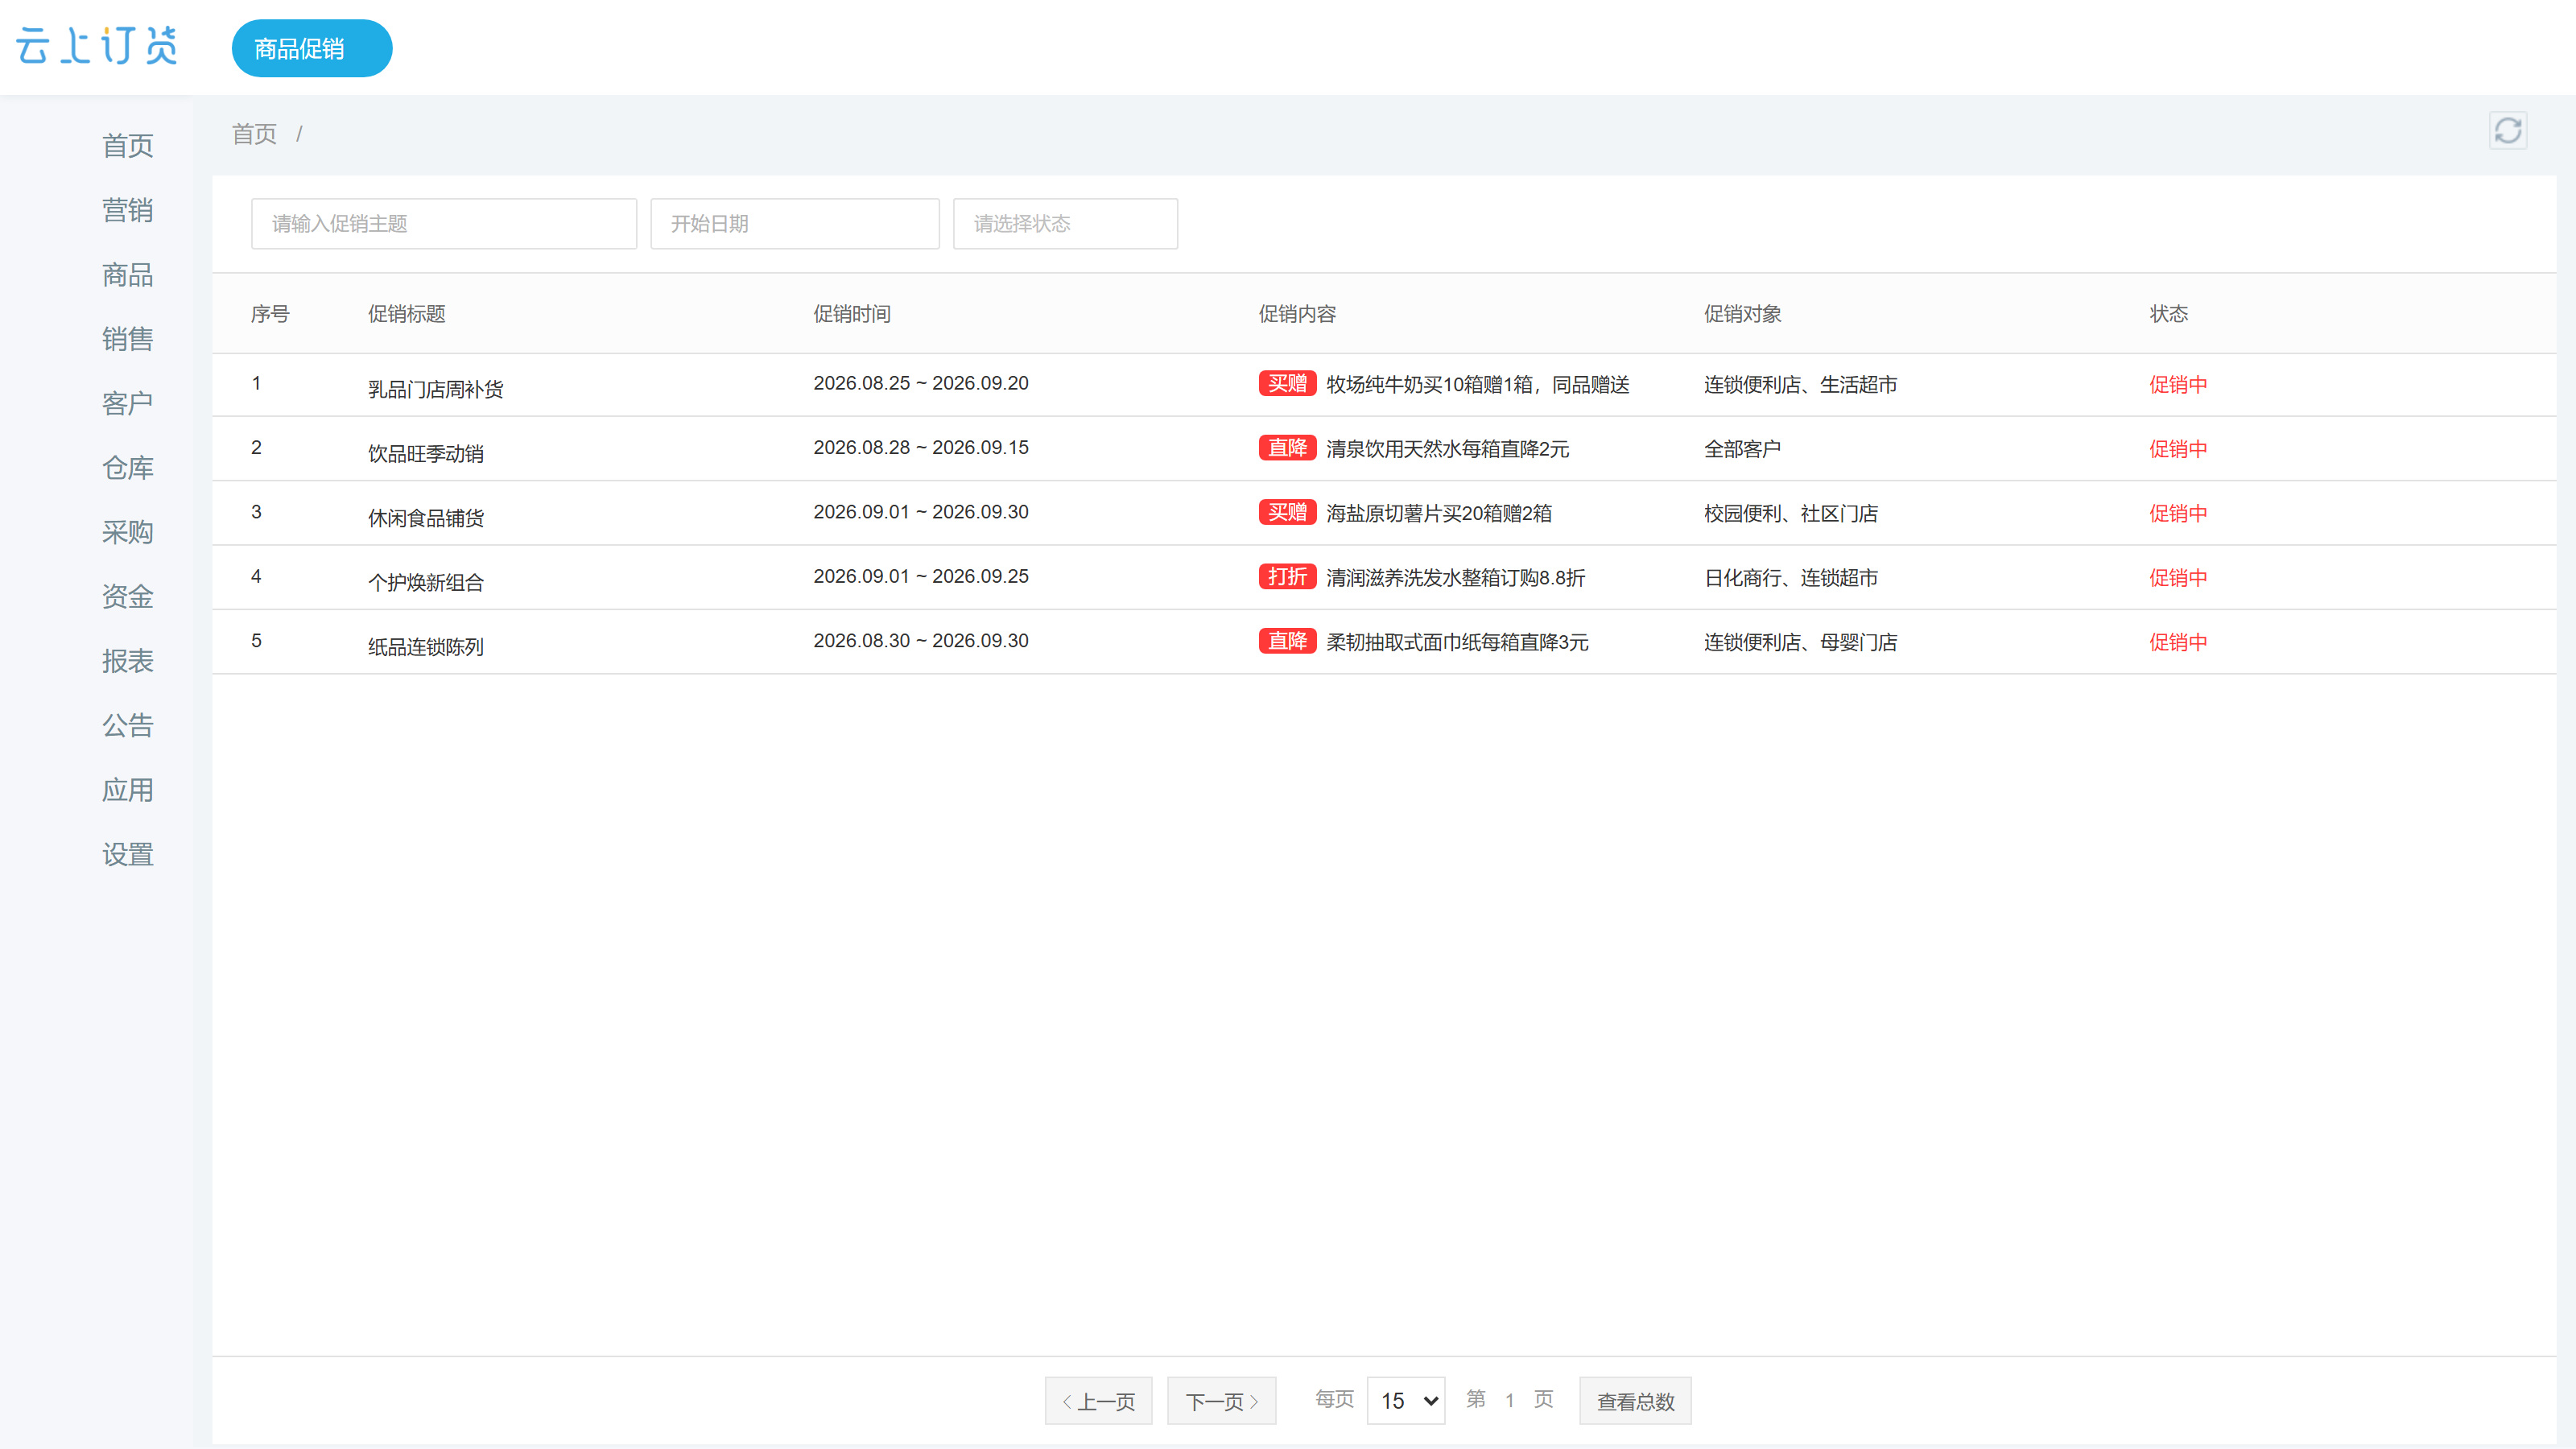The image size is (2576, 1449).
Task: Expand the 请选择状态 status dropdown
Action: (x=1065, y=224)
